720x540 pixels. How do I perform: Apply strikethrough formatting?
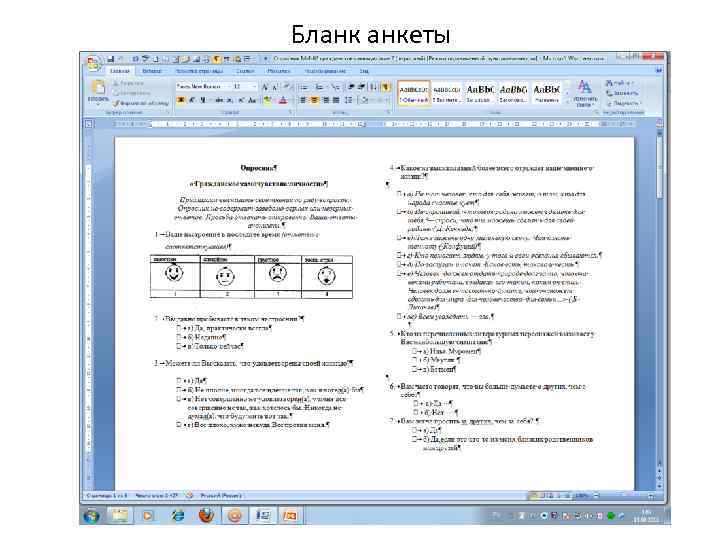[x=219, y=100]
